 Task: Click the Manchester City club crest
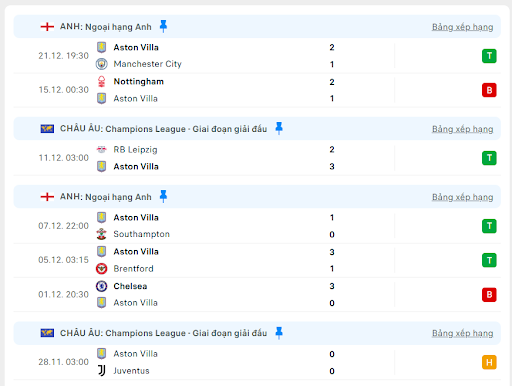click(x=102, y=64)
